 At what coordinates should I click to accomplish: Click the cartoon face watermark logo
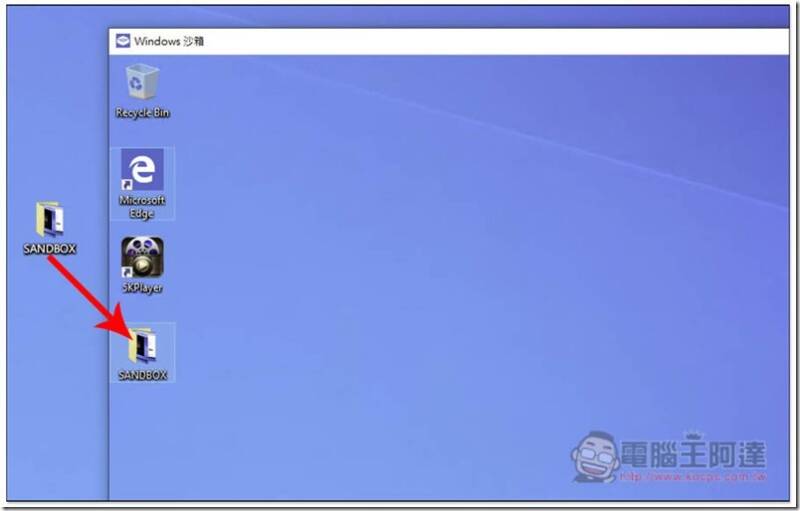(x=595, y=457)
